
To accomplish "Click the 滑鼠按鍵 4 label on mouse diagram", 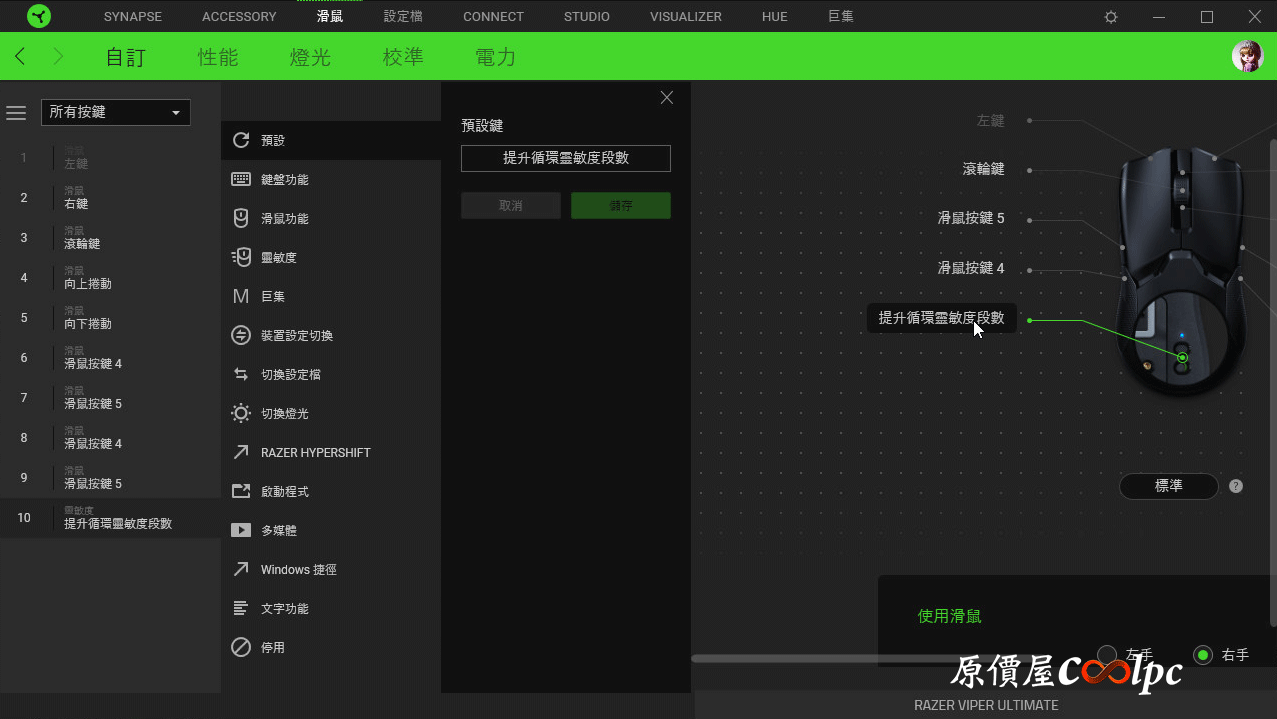I will pyautogui.click(x=971, y=268).
